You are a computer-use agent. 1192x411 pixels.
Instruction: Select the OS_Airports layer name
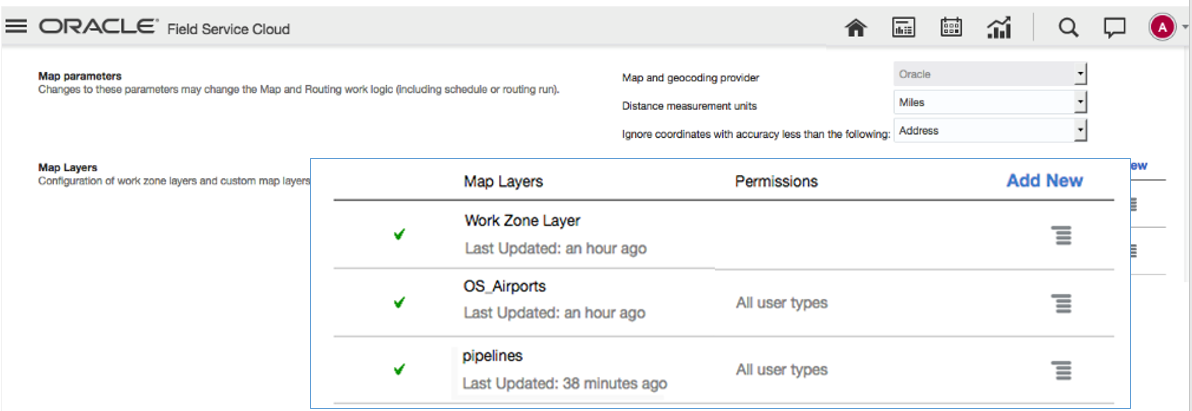tap(505, 287)
